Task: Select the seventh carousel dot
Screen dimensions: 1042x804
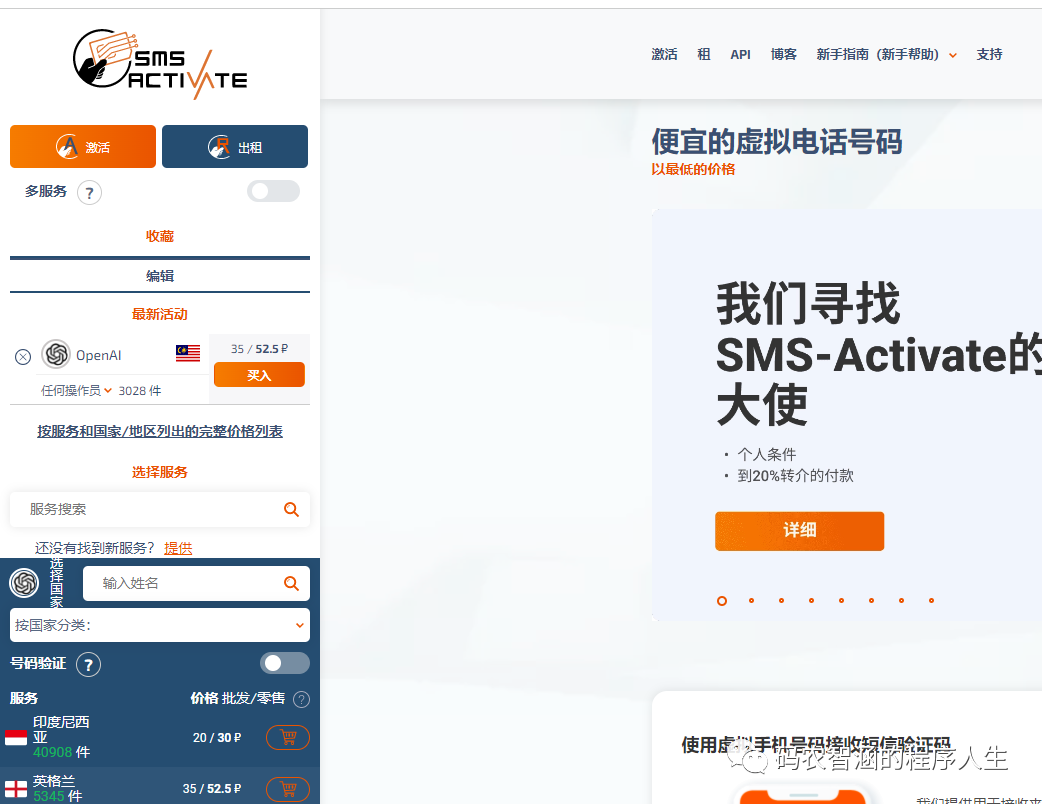Action: click(x=901, y=601)
